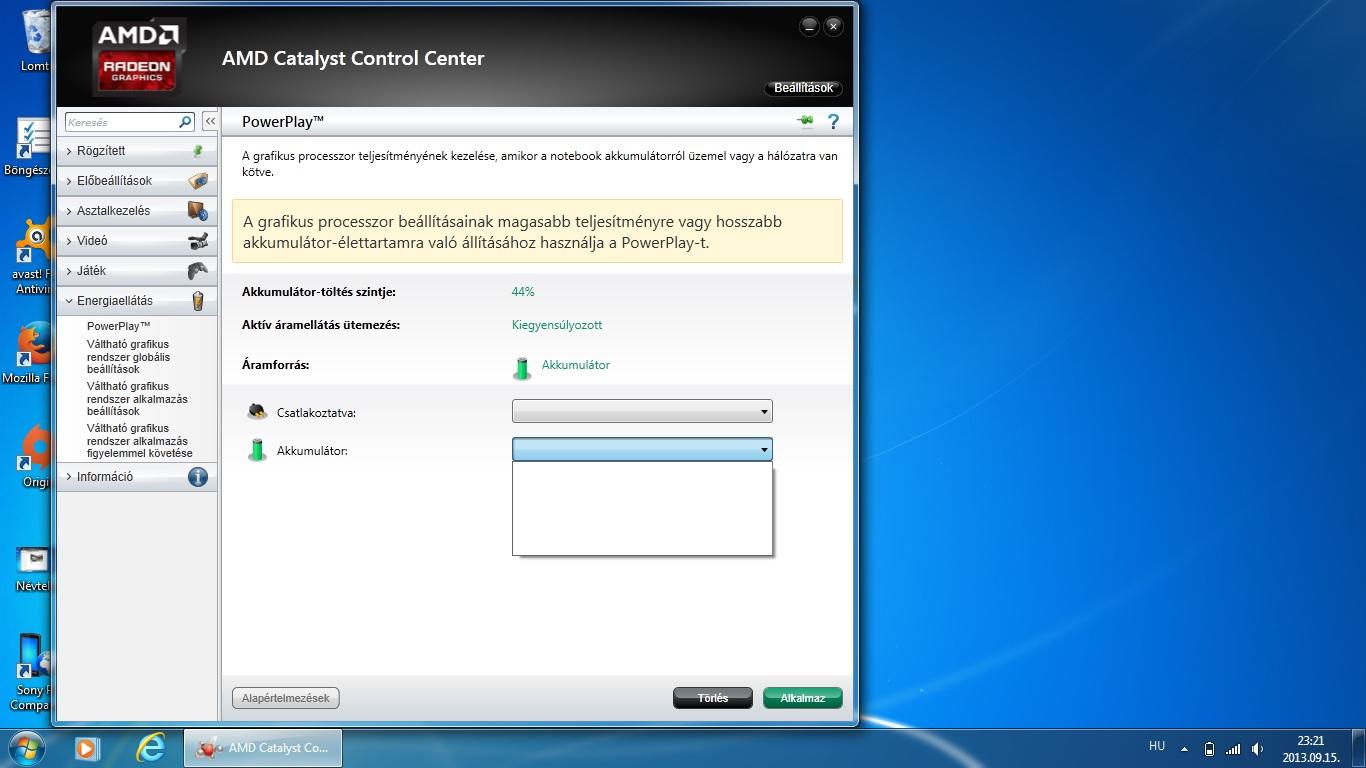This screenshot has height=768, width=1366.
Task: Close the Catalyst Control Center window
Action: point(833,27)
